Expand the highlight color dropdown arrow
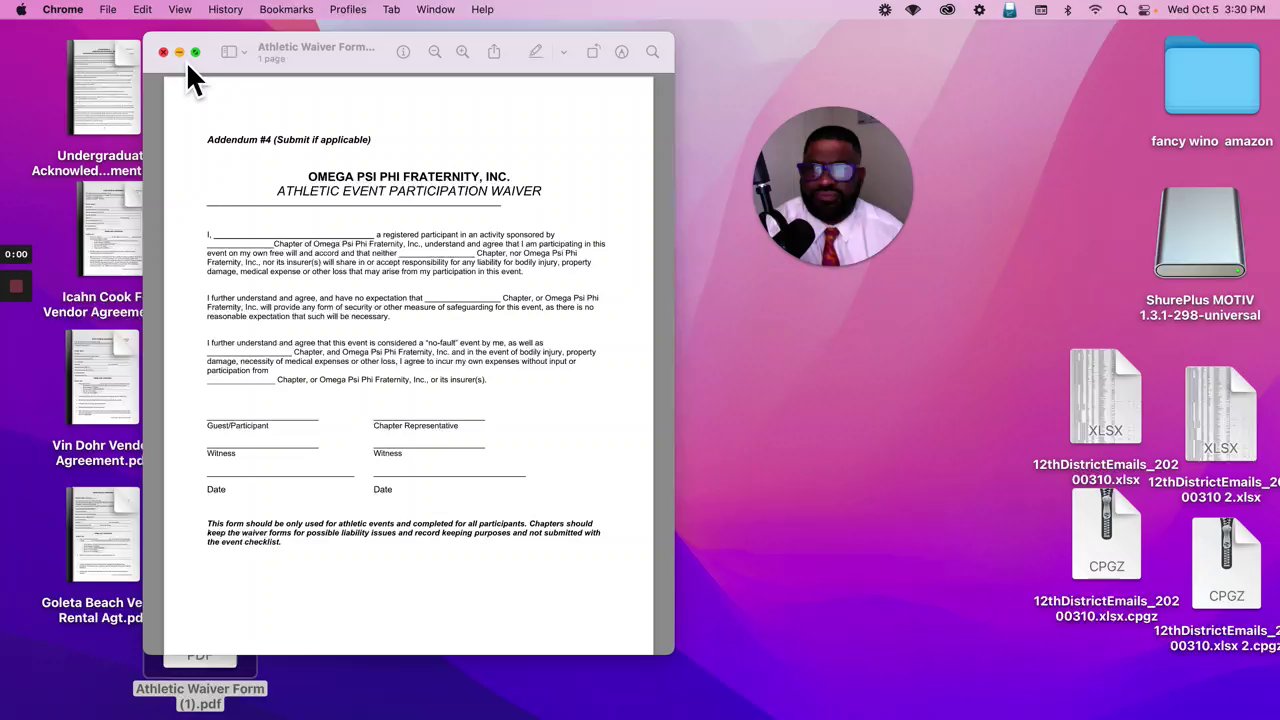Screen dimensions: 1280x720 click(563, 52)
